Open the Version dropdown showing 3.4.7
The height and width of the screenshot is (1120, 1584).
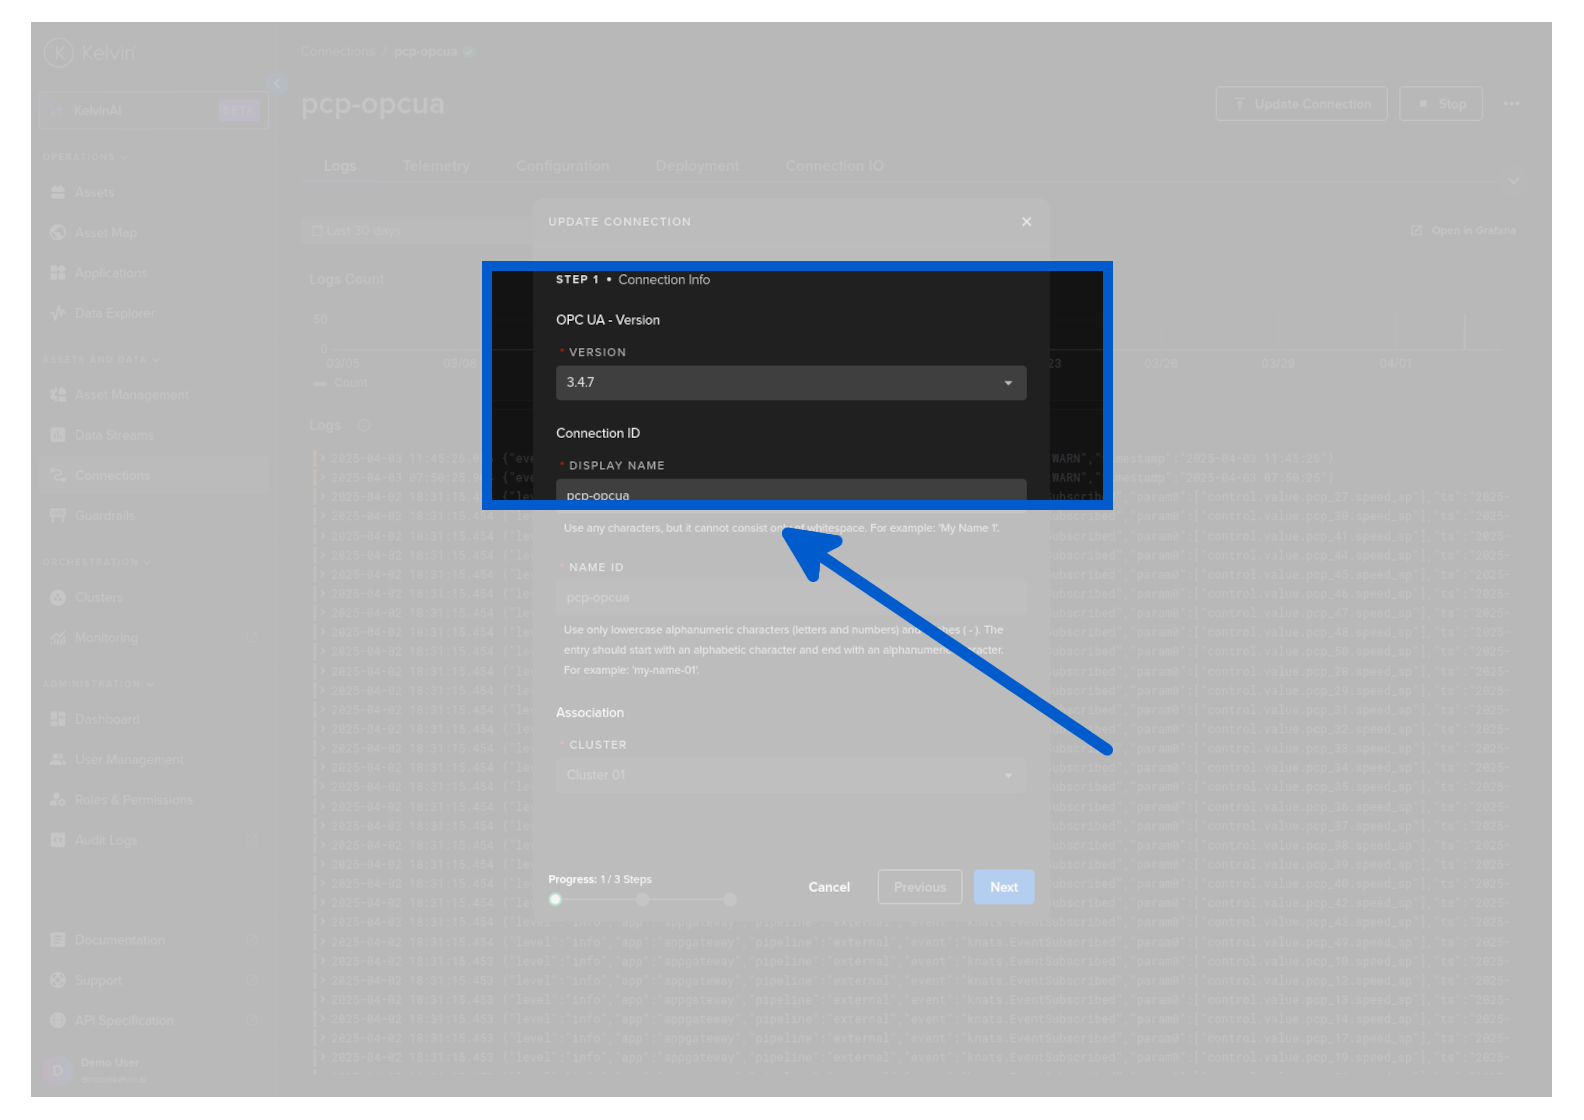point(790,383)
